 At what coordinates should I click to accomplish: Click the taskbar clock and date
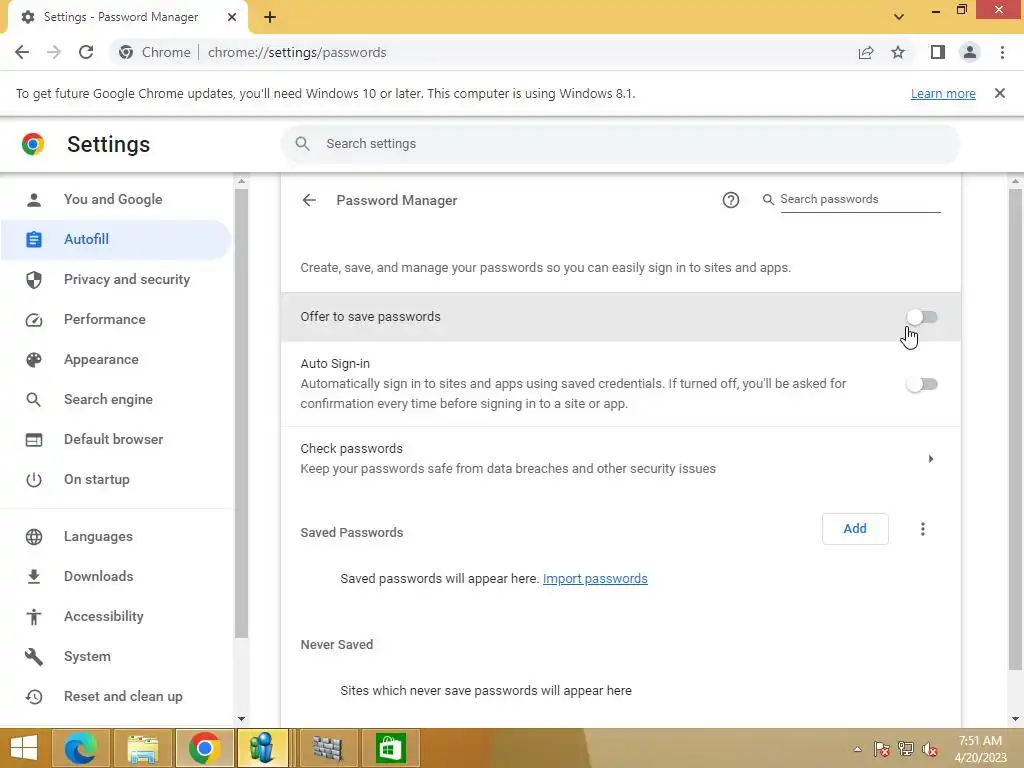pos(980,749)
